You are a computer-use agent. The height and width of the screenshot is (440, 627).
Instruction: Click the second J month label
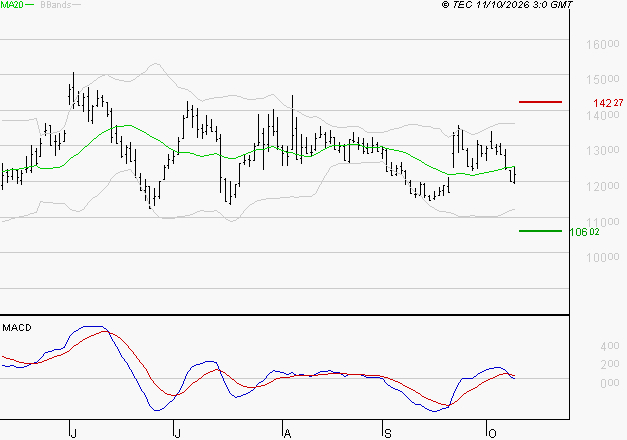pos(177,433)
